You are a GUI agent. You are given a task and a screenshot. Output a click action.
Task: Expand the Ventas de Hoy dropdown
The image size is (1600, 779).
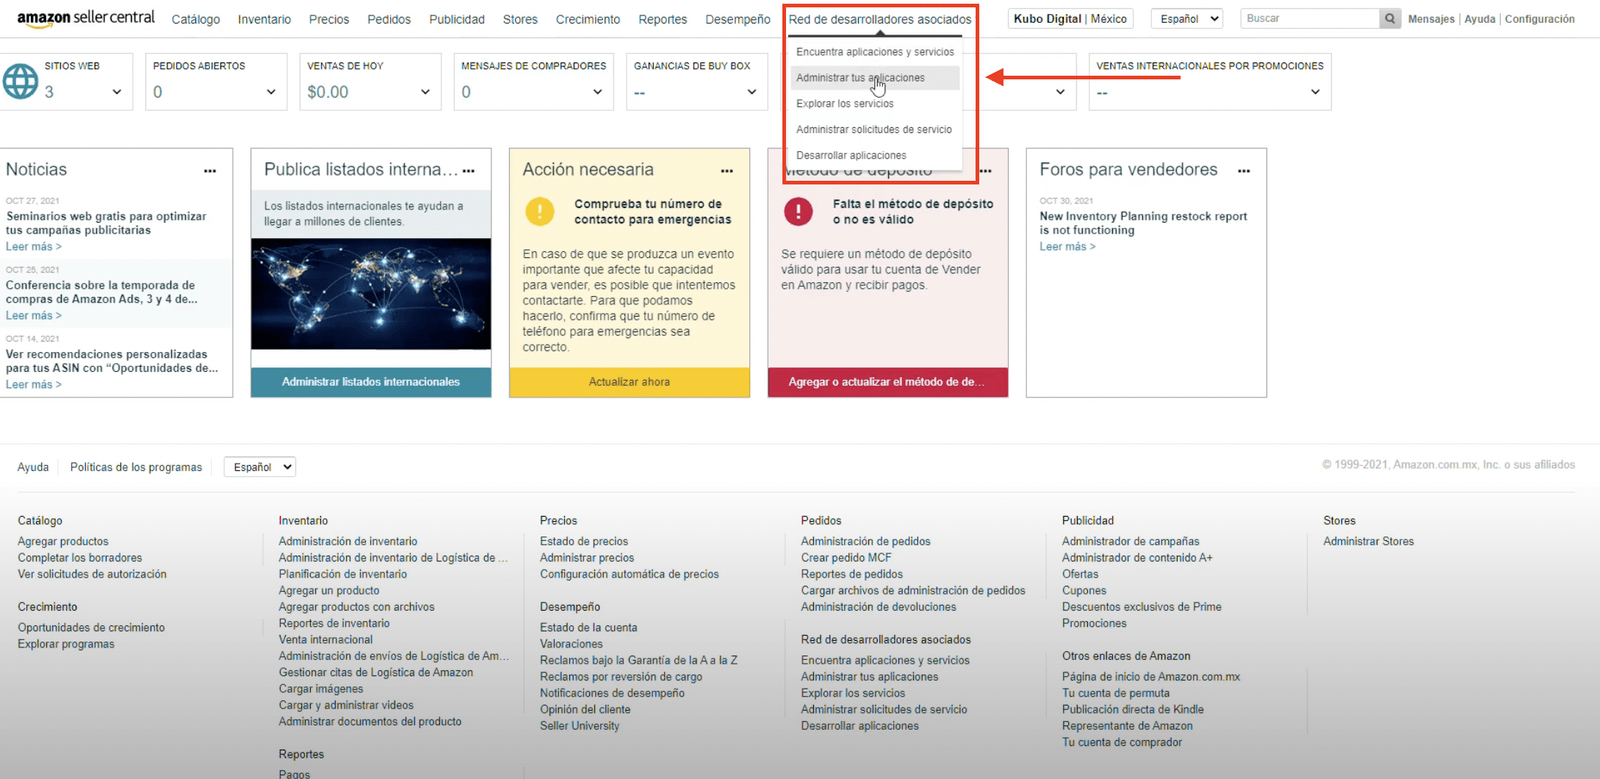point(425,92)
